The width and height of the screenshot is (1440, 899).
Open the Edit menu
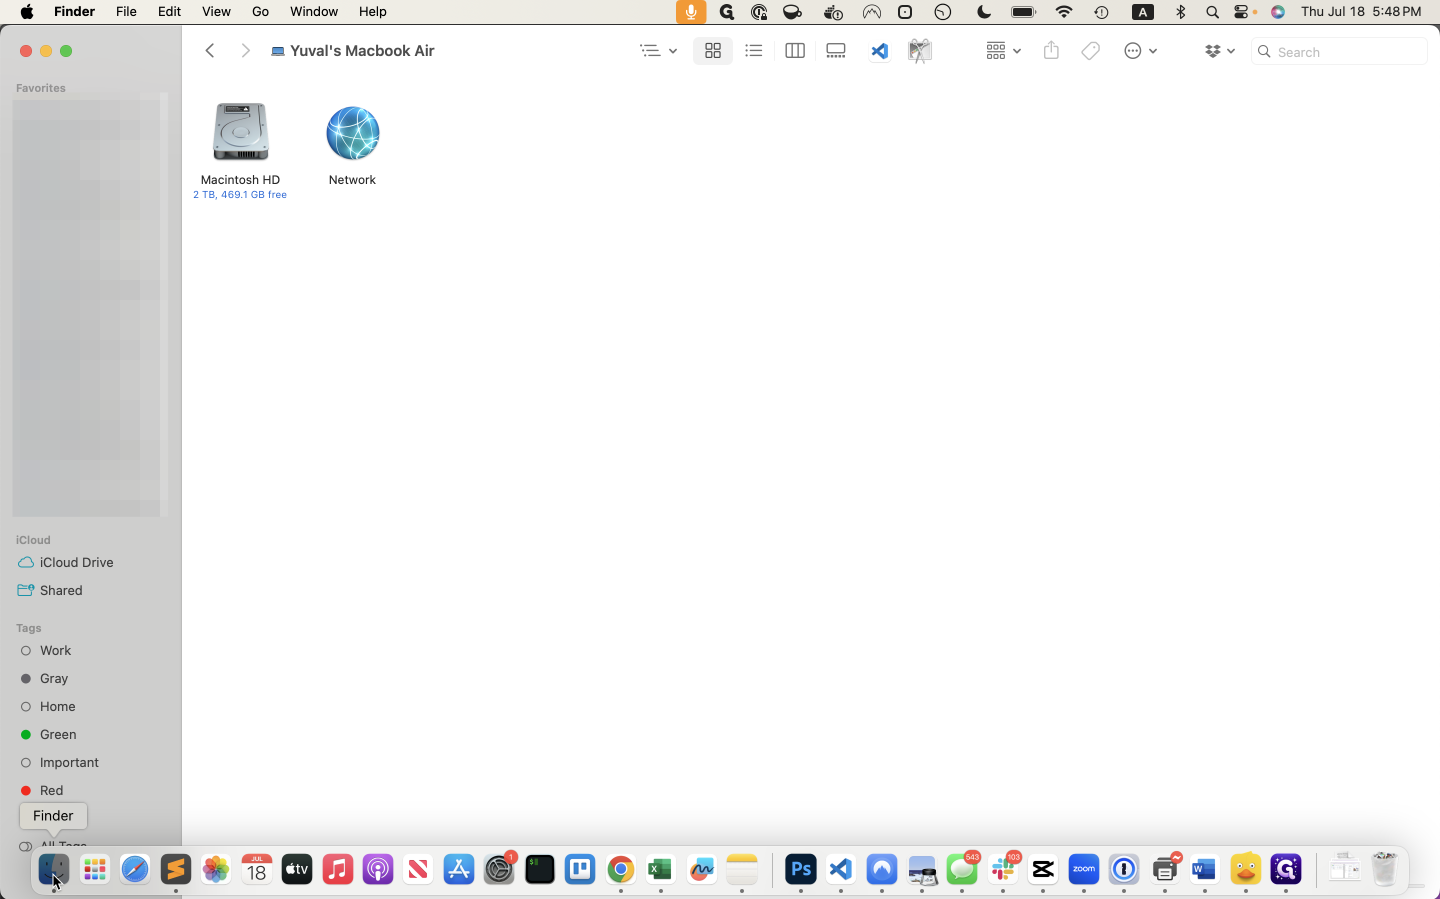point(169,12)
